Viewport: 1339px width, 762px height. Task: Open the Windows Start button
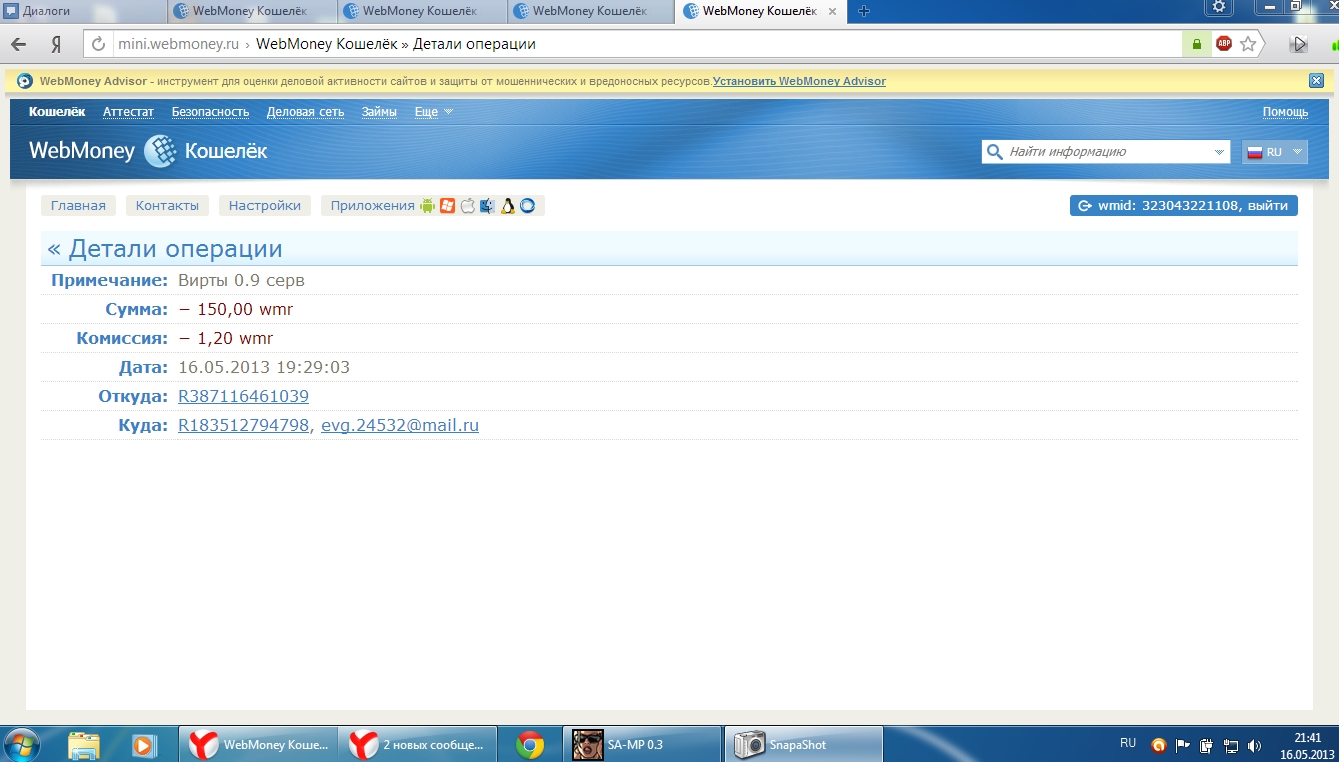[x=23, y=745]
